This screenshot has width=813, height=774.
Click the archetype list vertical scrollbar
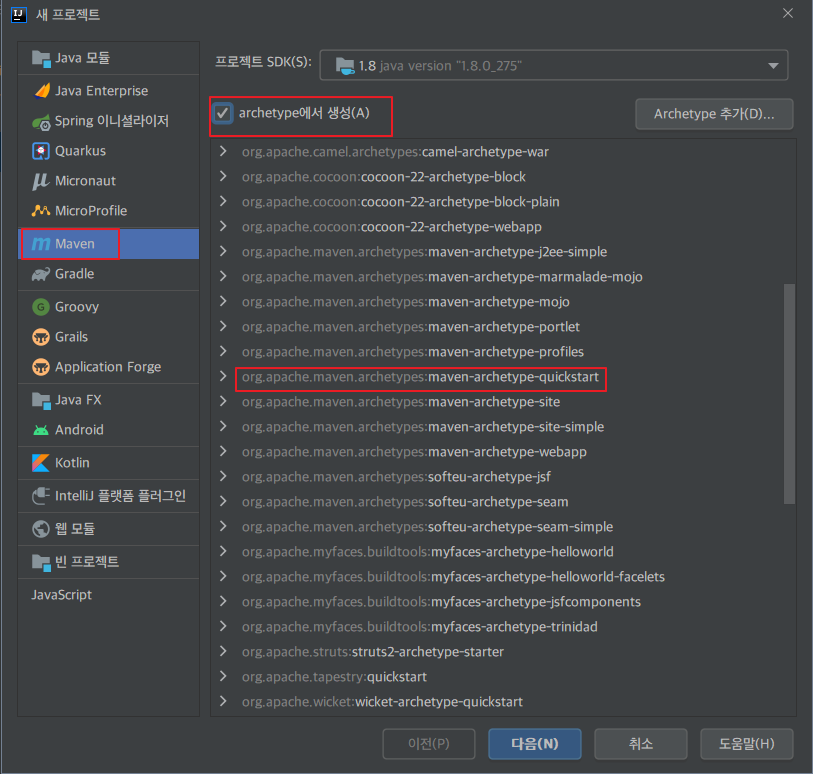tap(789, 393)
